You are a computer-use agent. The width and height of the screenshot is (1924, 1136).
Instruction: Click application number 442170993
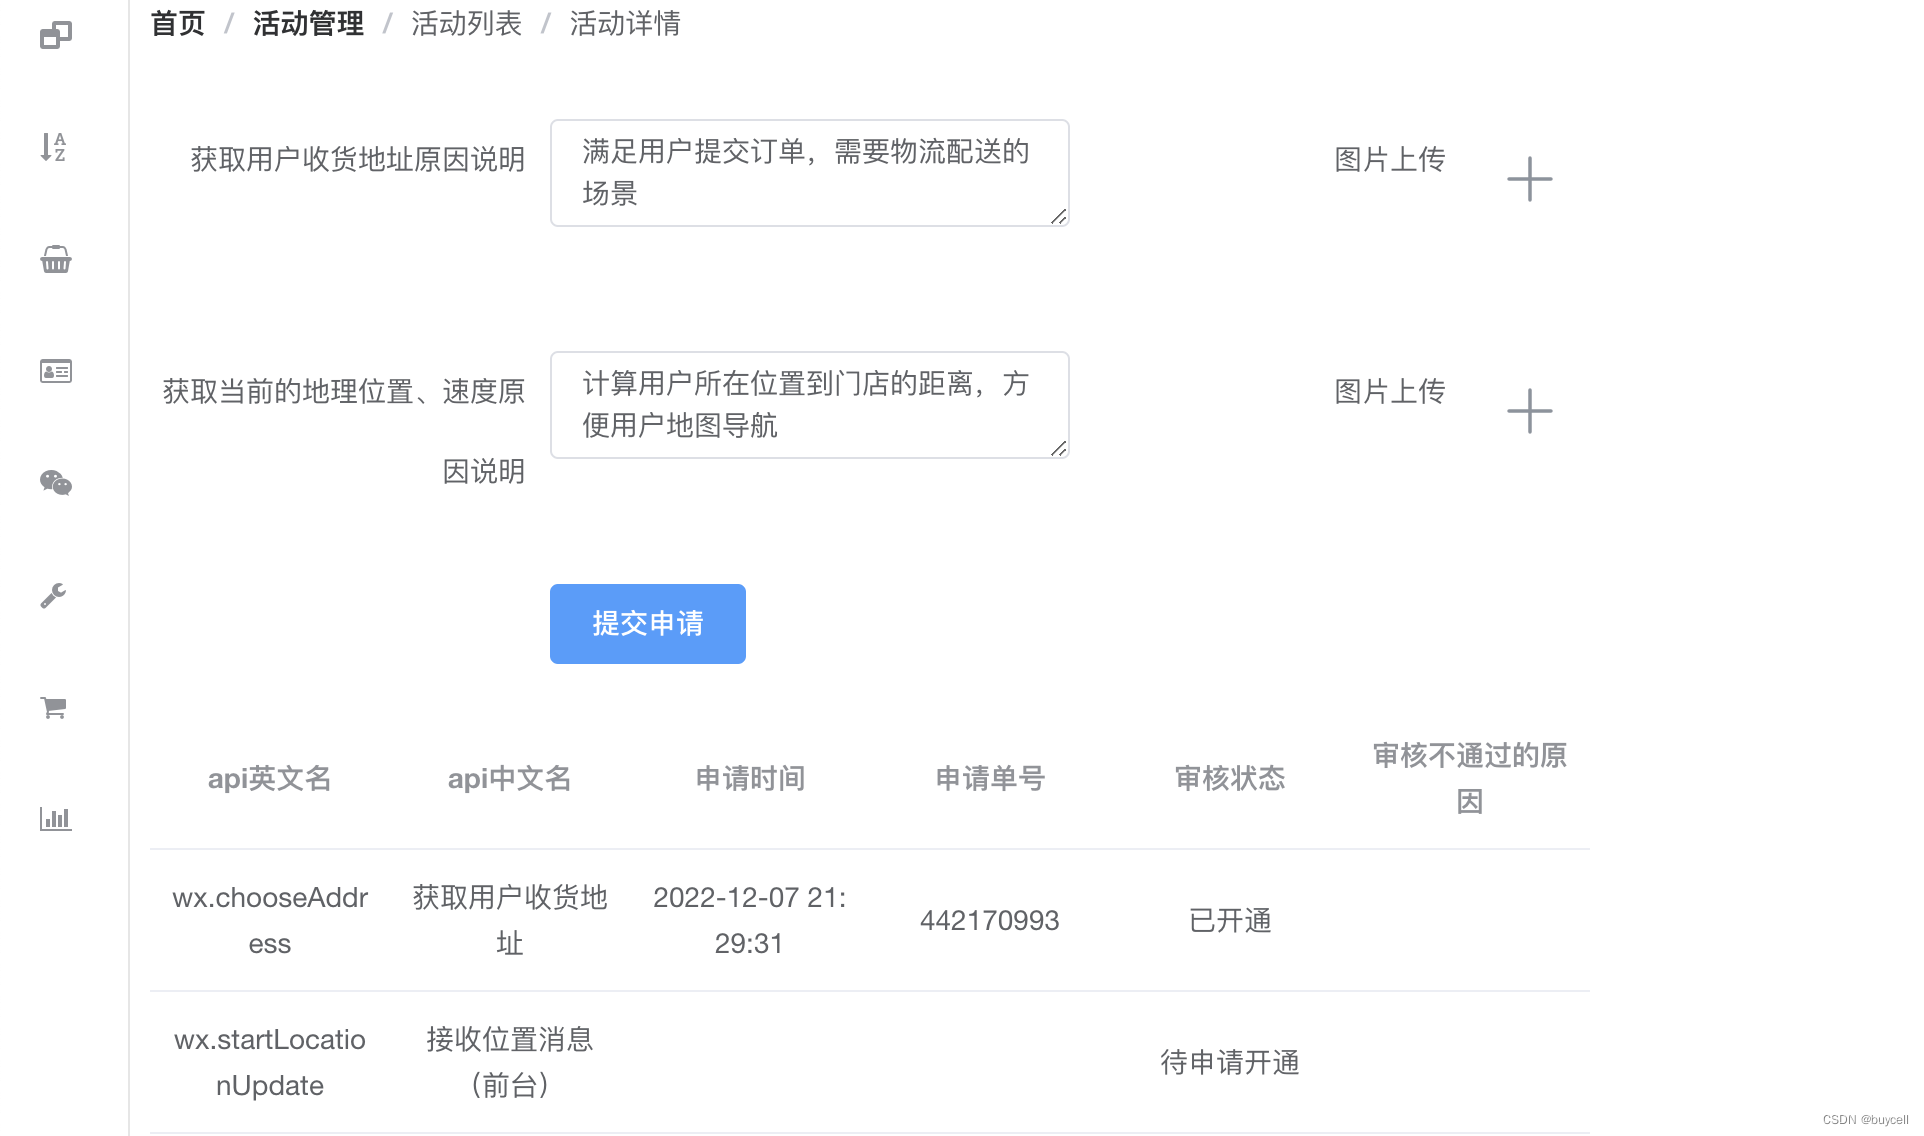pyautogui.click(x=990, y=920)
